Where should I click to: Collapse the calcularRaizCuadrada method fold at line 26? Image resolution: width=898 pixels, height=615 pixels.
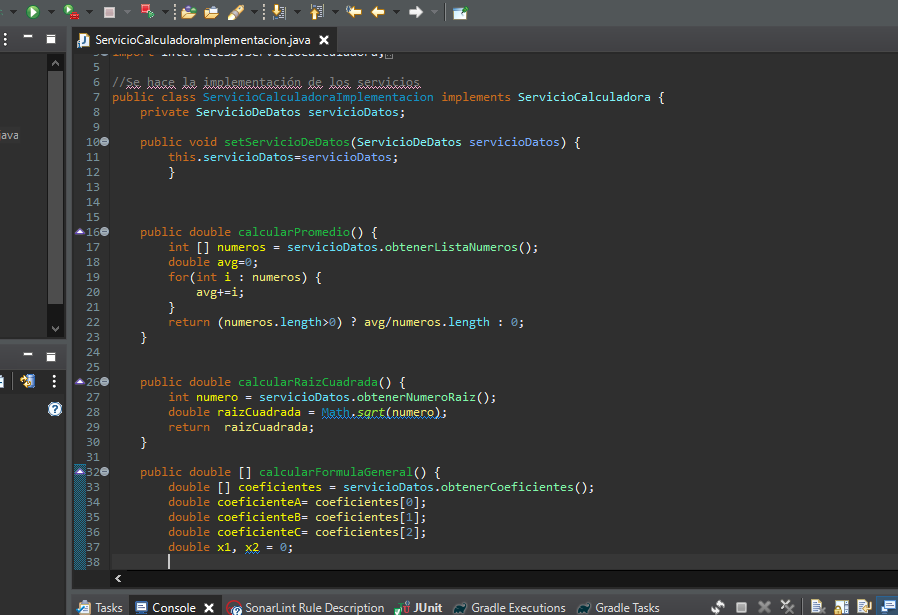104,382
